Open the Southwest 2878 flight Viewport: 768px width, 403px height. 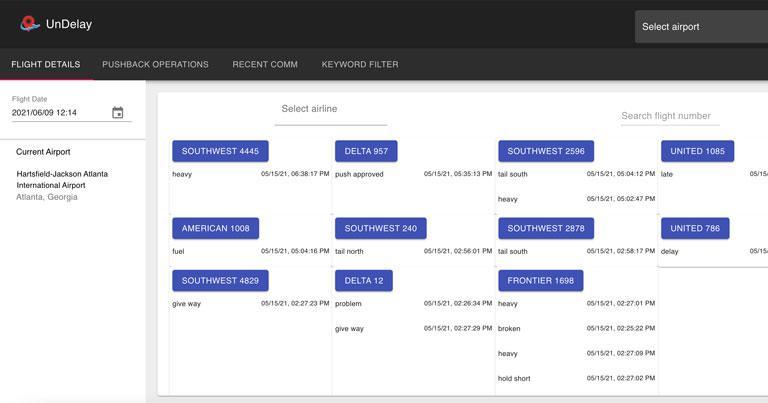pos(546,228)
